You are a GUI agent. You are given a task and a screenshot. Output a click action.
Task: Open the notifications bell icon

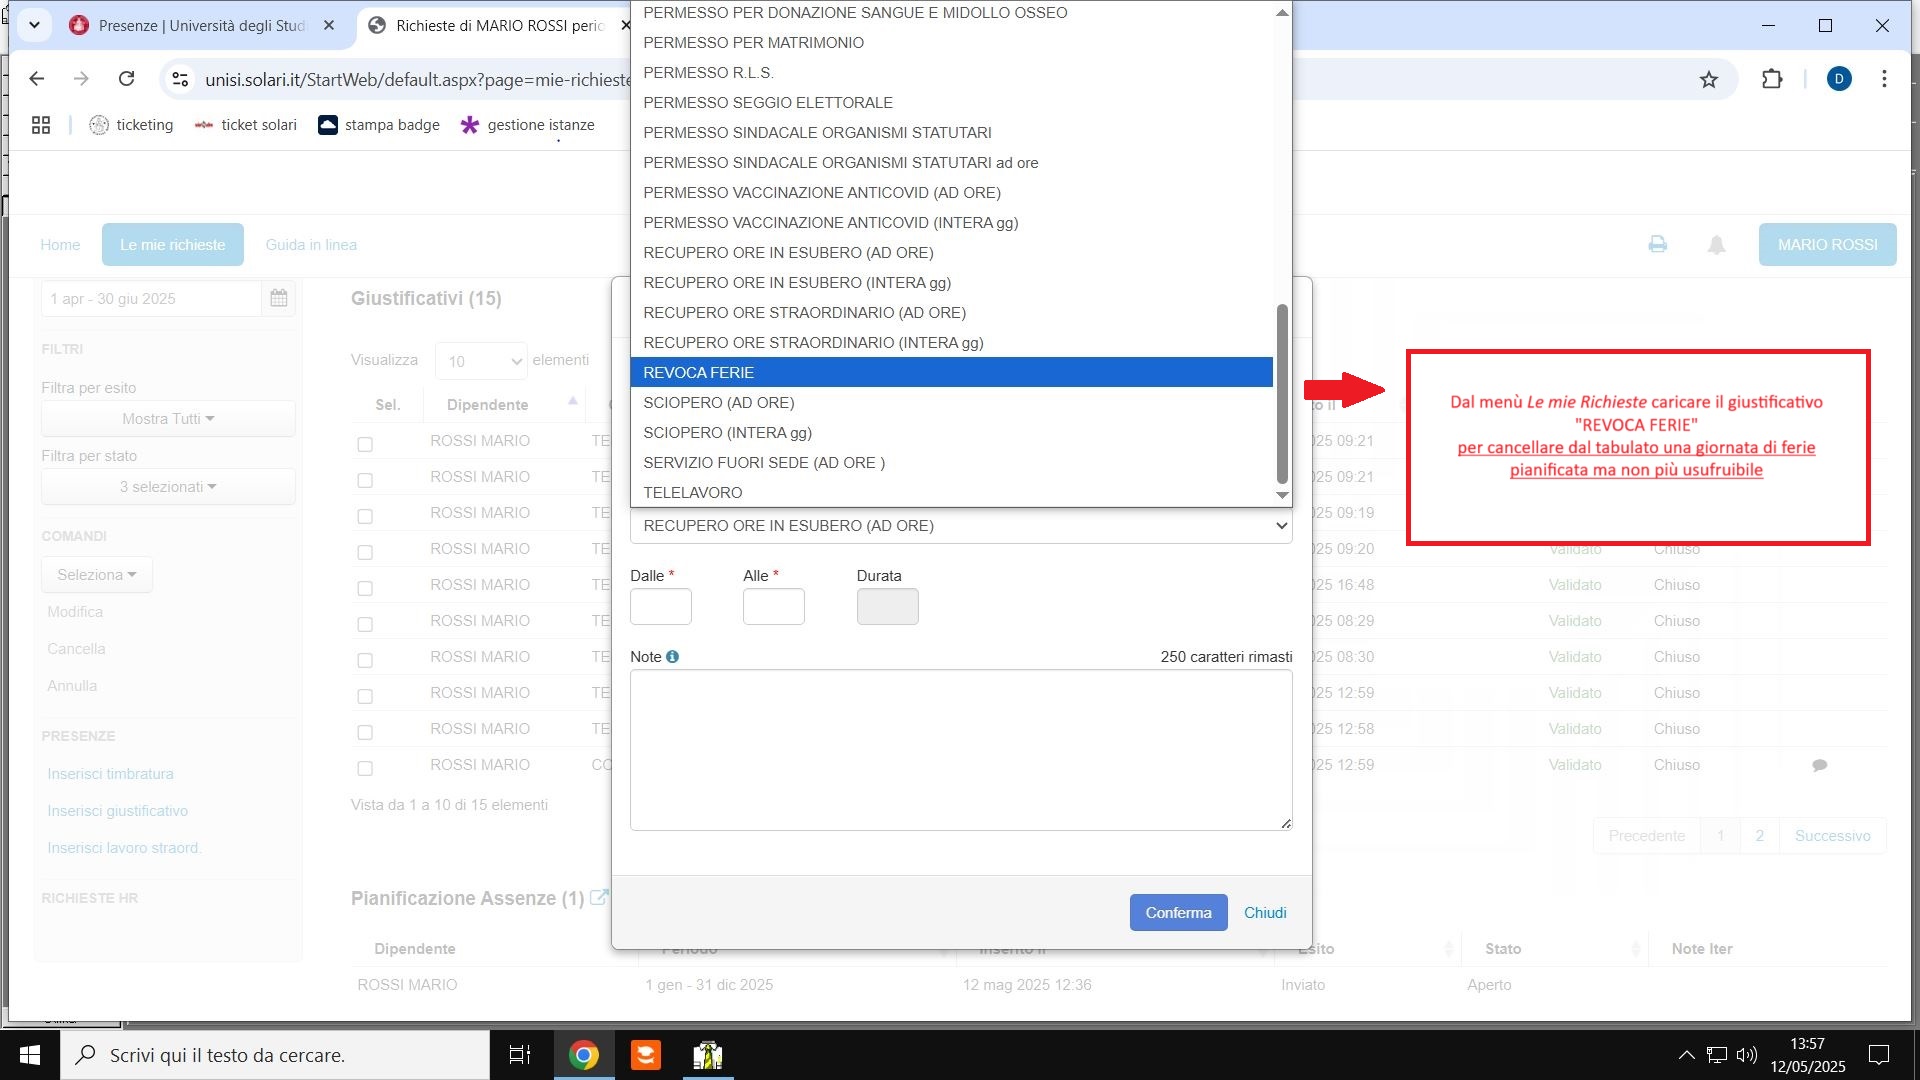(x=1716, y=244)
